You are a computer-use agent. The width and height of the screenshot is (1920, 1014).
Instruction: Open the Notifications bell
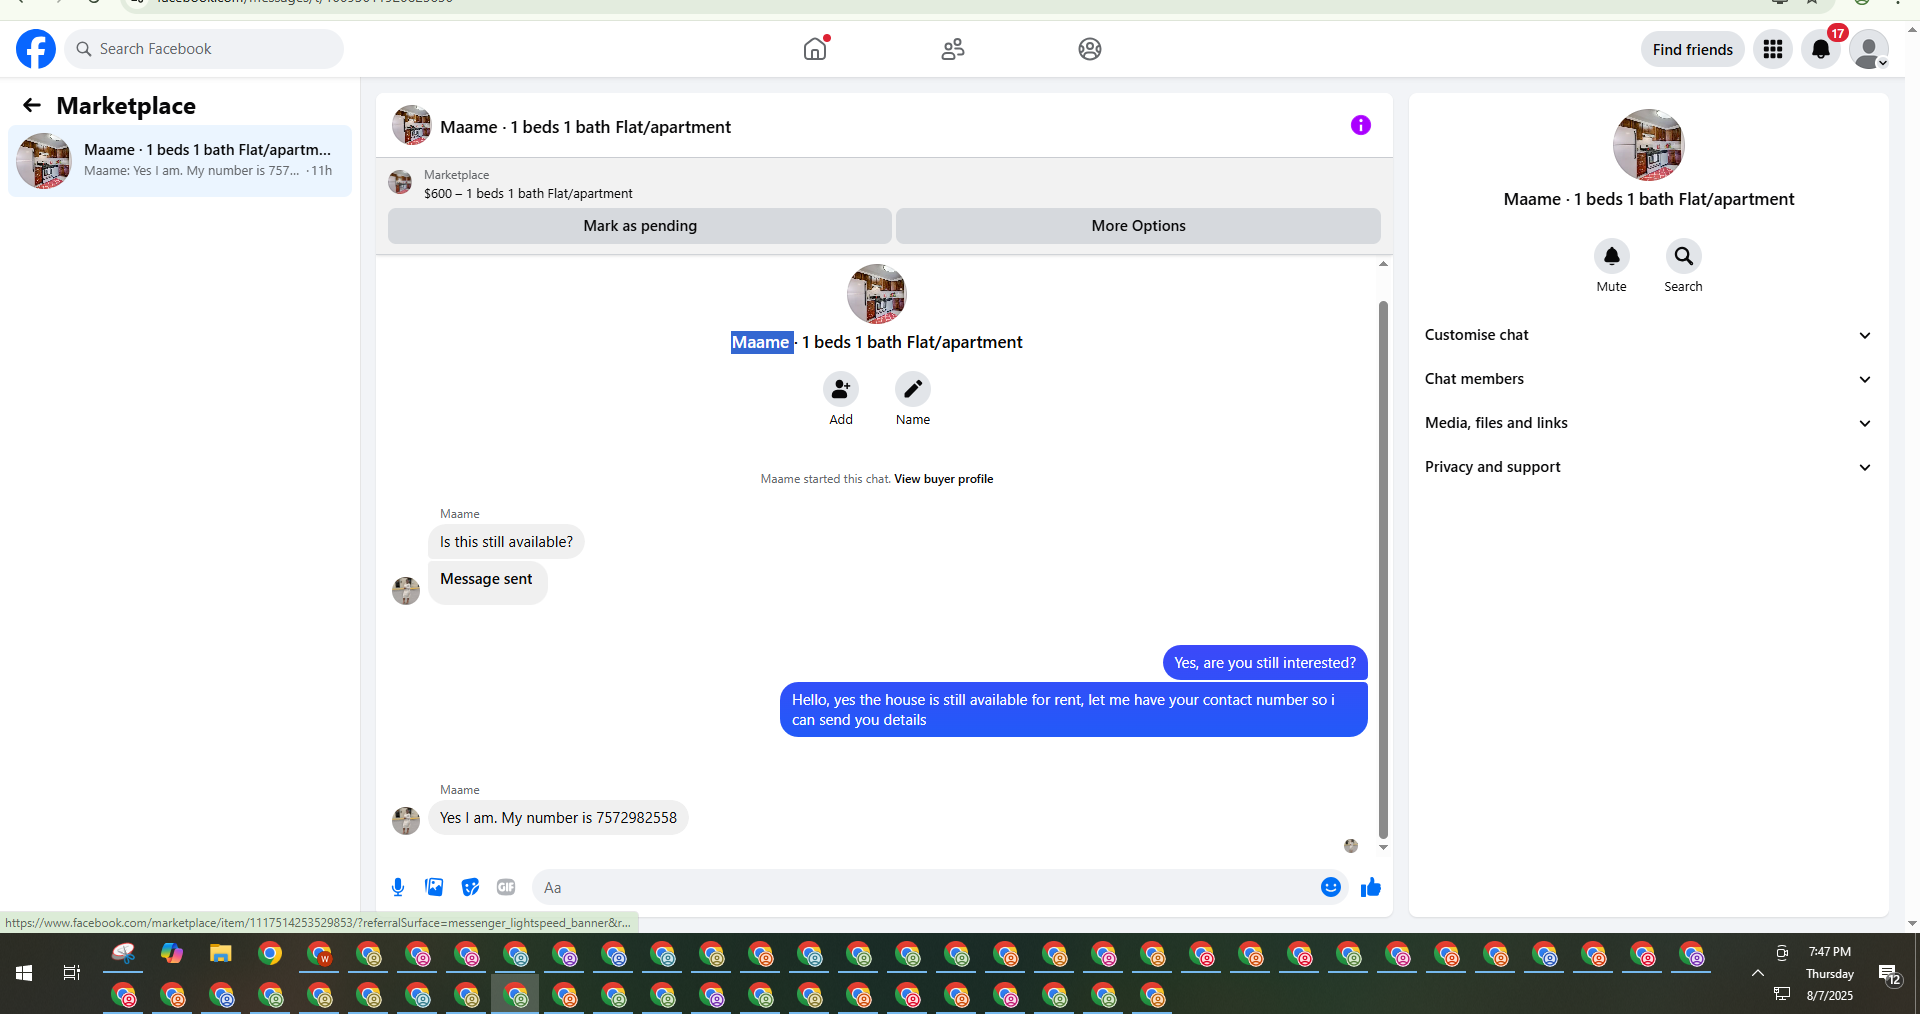(x=1821, y=49)
